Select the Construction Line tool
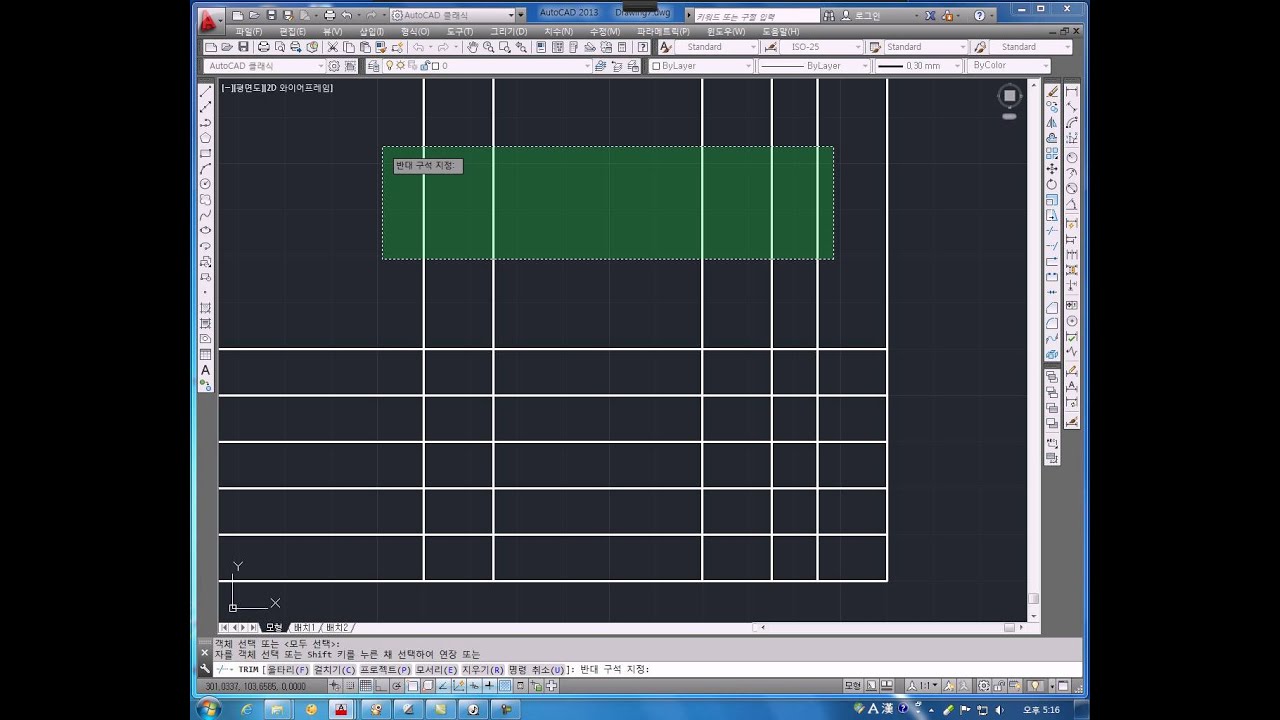The width and height of the screenshot is (1280, 720). coord(206,107)
